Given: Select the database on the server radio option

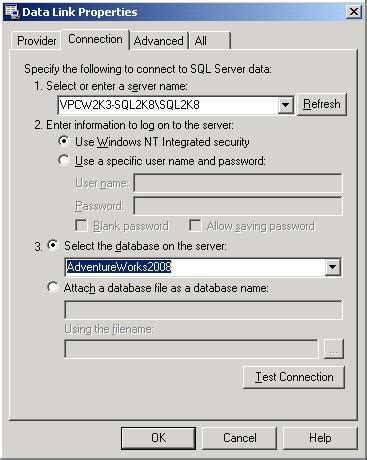Looking at the screenshot, I should pos(53,246).
